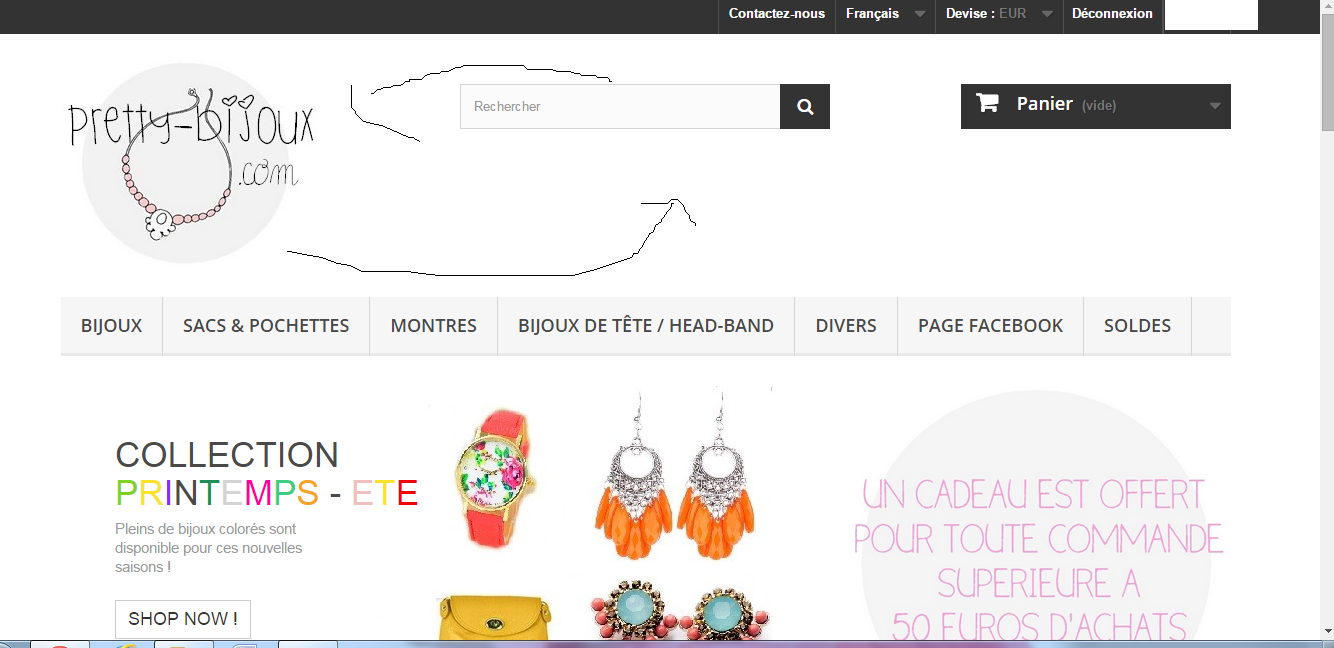
Task: Click Contactez-nous link
Action: (x=777, y=14)
